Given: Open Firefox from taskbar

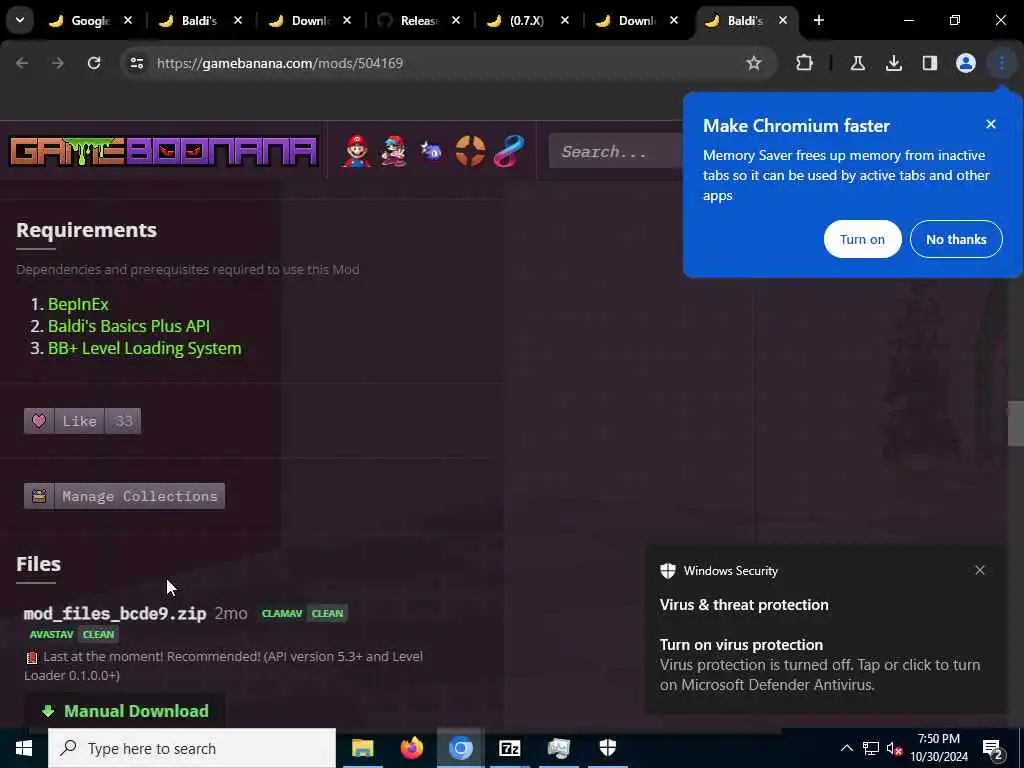Looking at the screenshot, I should point(411,748).
